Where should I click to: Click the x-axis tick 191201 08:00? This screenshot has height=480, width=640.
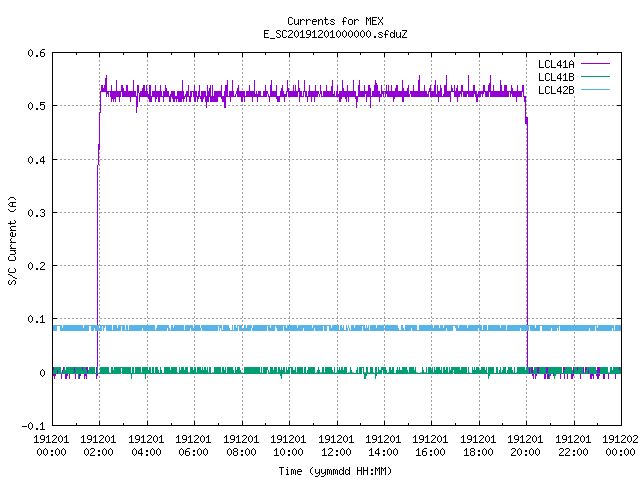pyautogui.click(x=241, y=446)
